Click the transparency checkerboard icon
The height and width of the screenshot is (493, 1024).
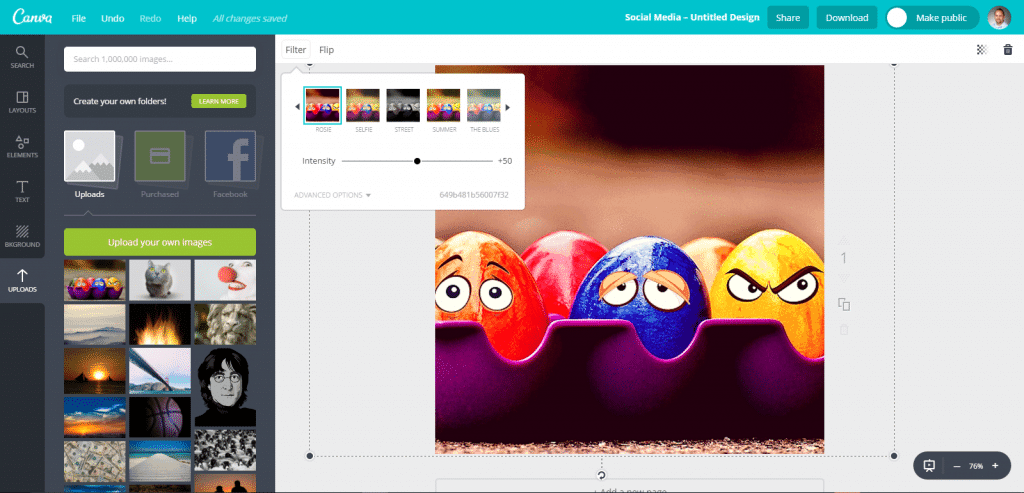(982, 50)
